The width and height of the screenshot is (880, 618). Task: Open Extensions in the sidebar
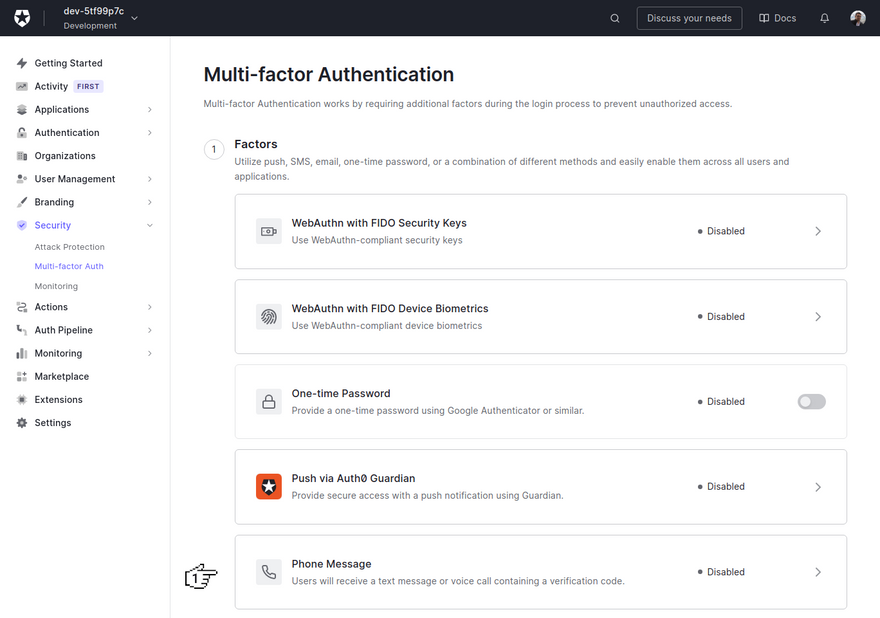pos(58,400)
